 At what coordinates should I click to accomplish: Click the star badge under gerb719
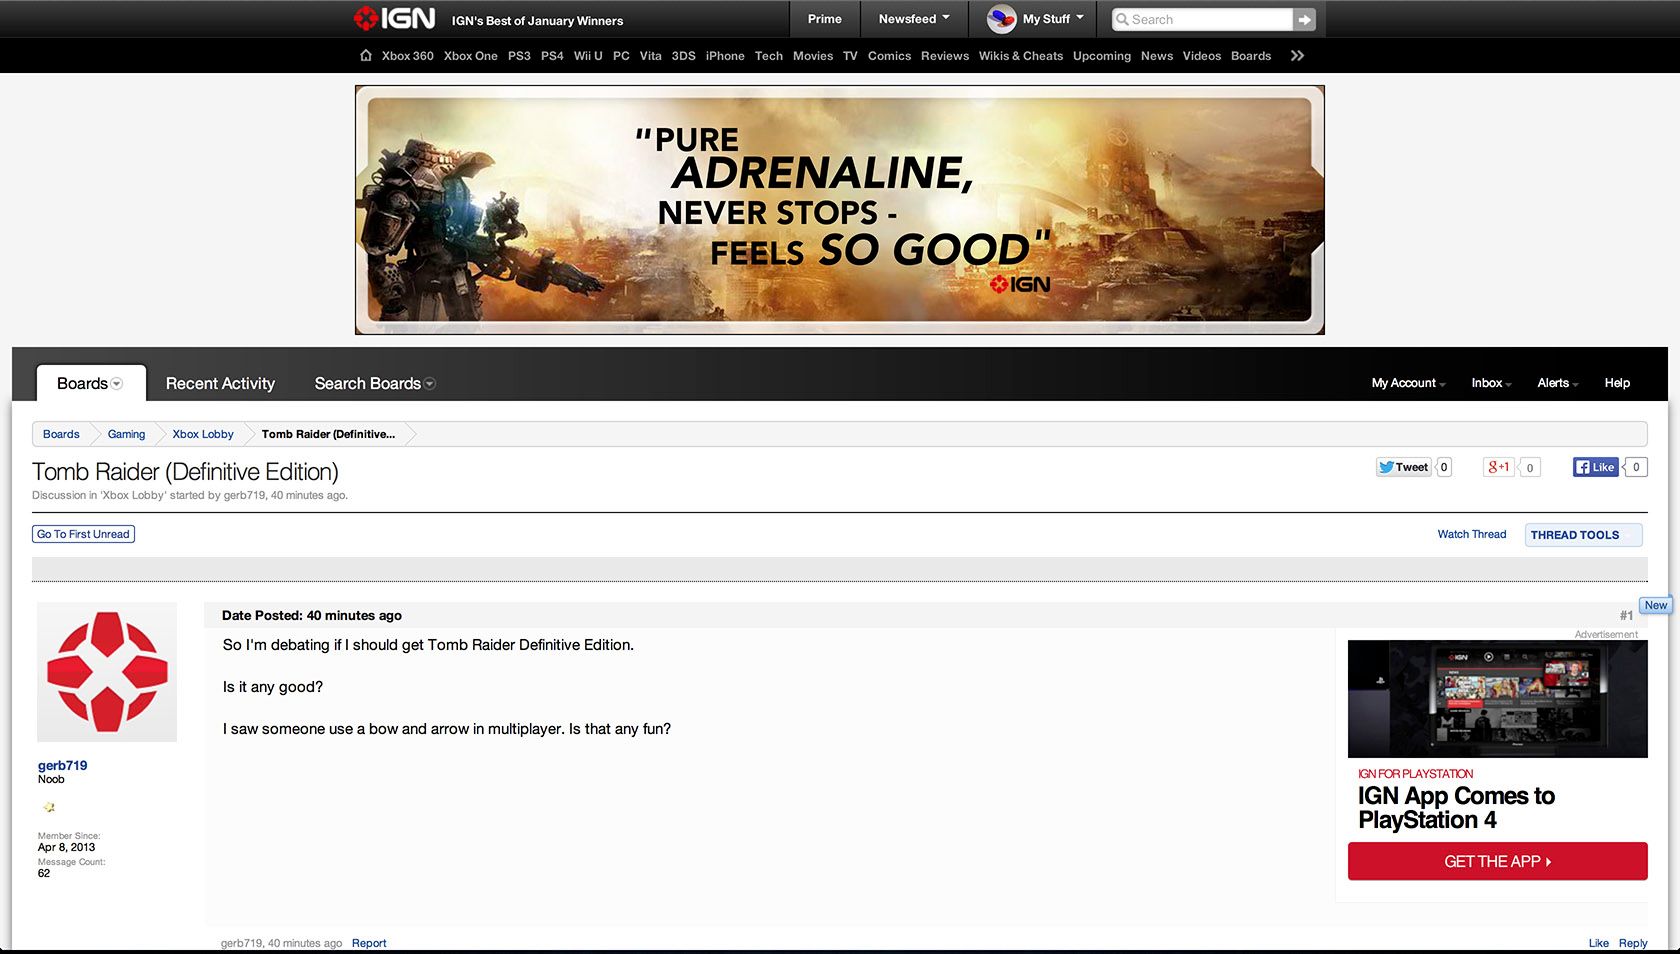[49, 807]
